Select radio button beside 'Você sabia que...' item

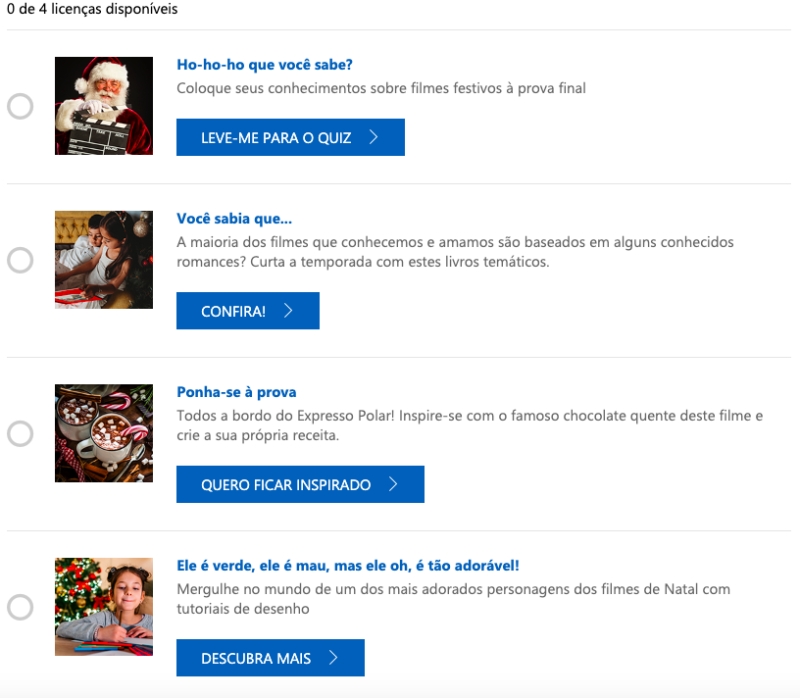(x=20, y=260)
